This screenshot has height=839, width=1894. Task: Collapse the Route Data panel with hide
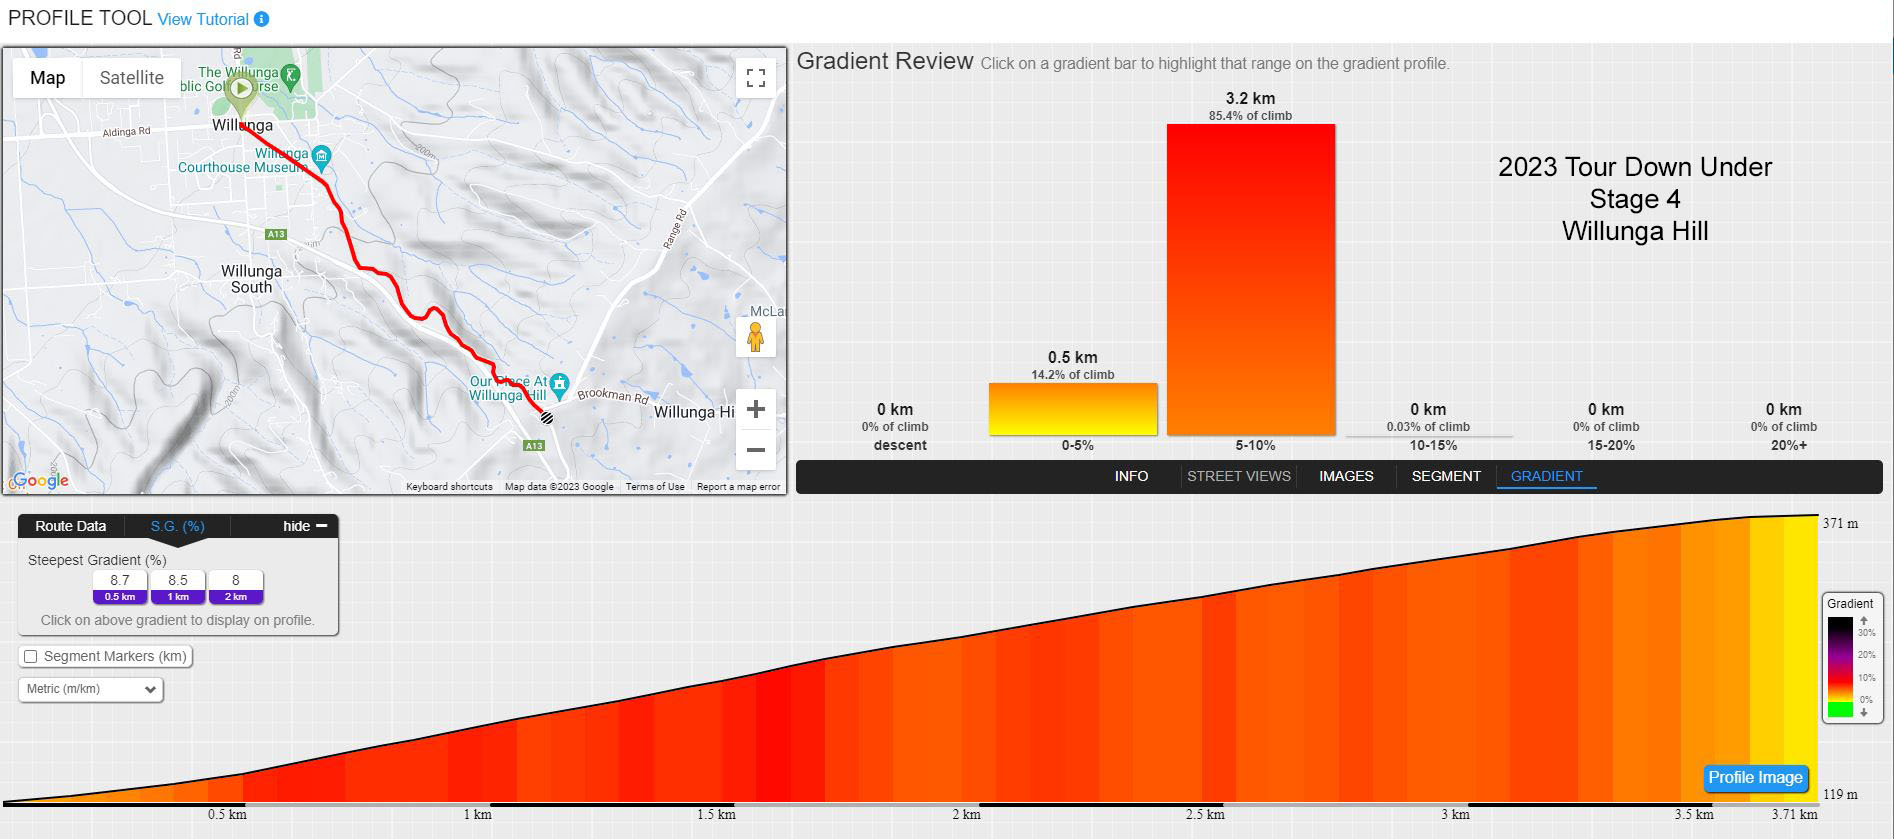point(305,526)
